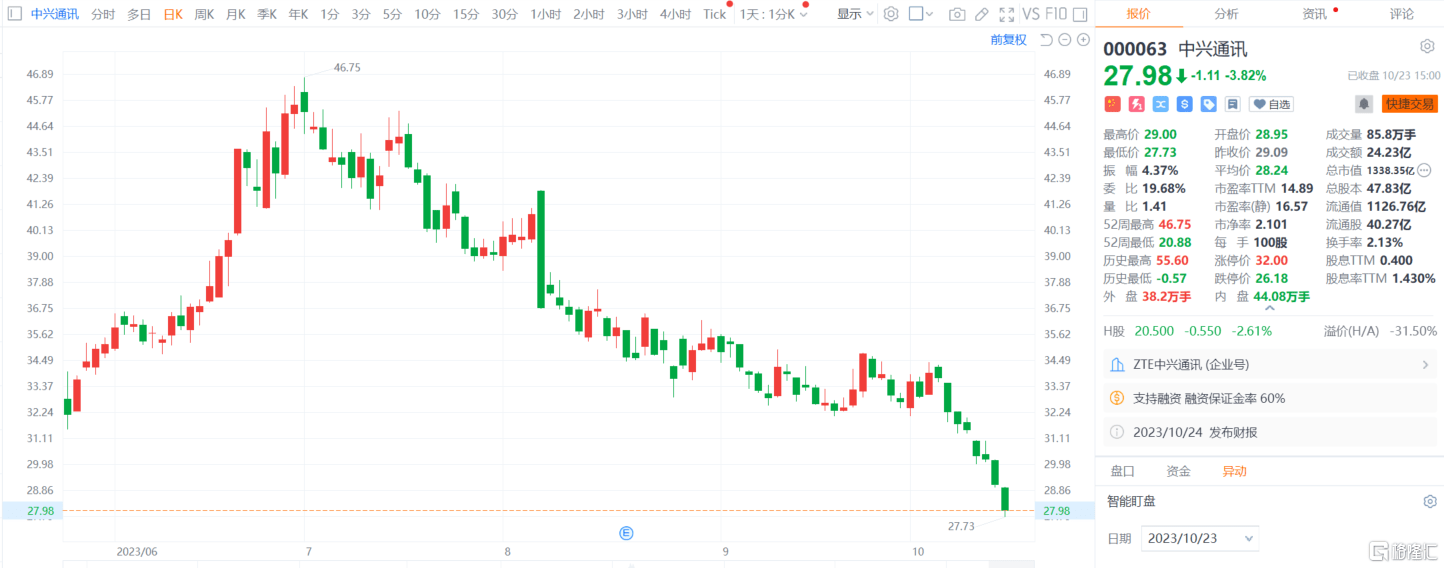Select Tick chart period

pos(714,15)
